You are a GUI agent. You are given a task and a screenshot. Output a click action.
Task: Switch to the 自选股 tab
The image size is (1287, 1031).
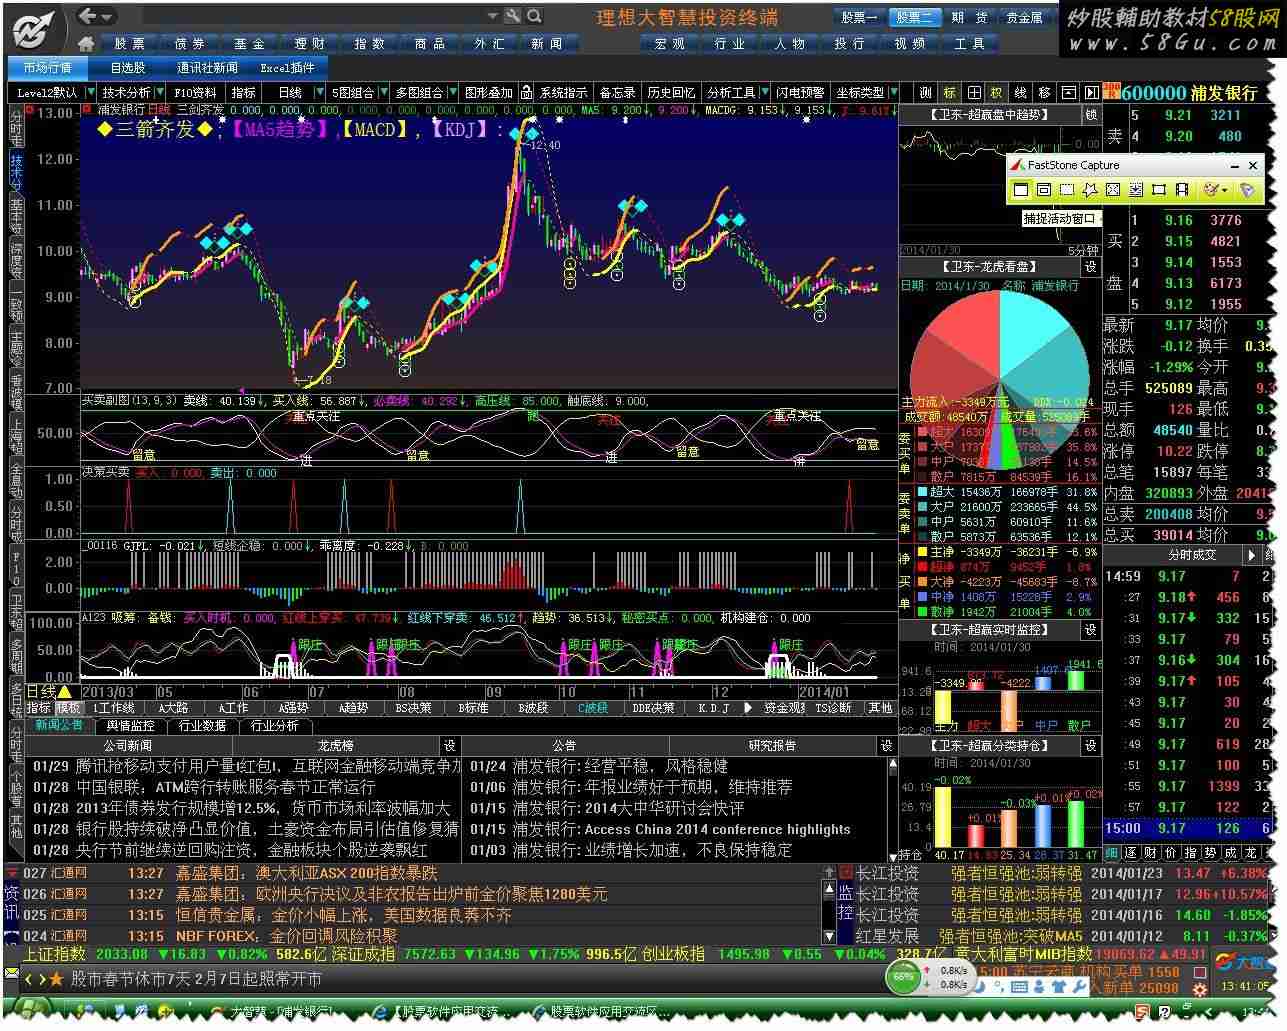pos(128,67)
